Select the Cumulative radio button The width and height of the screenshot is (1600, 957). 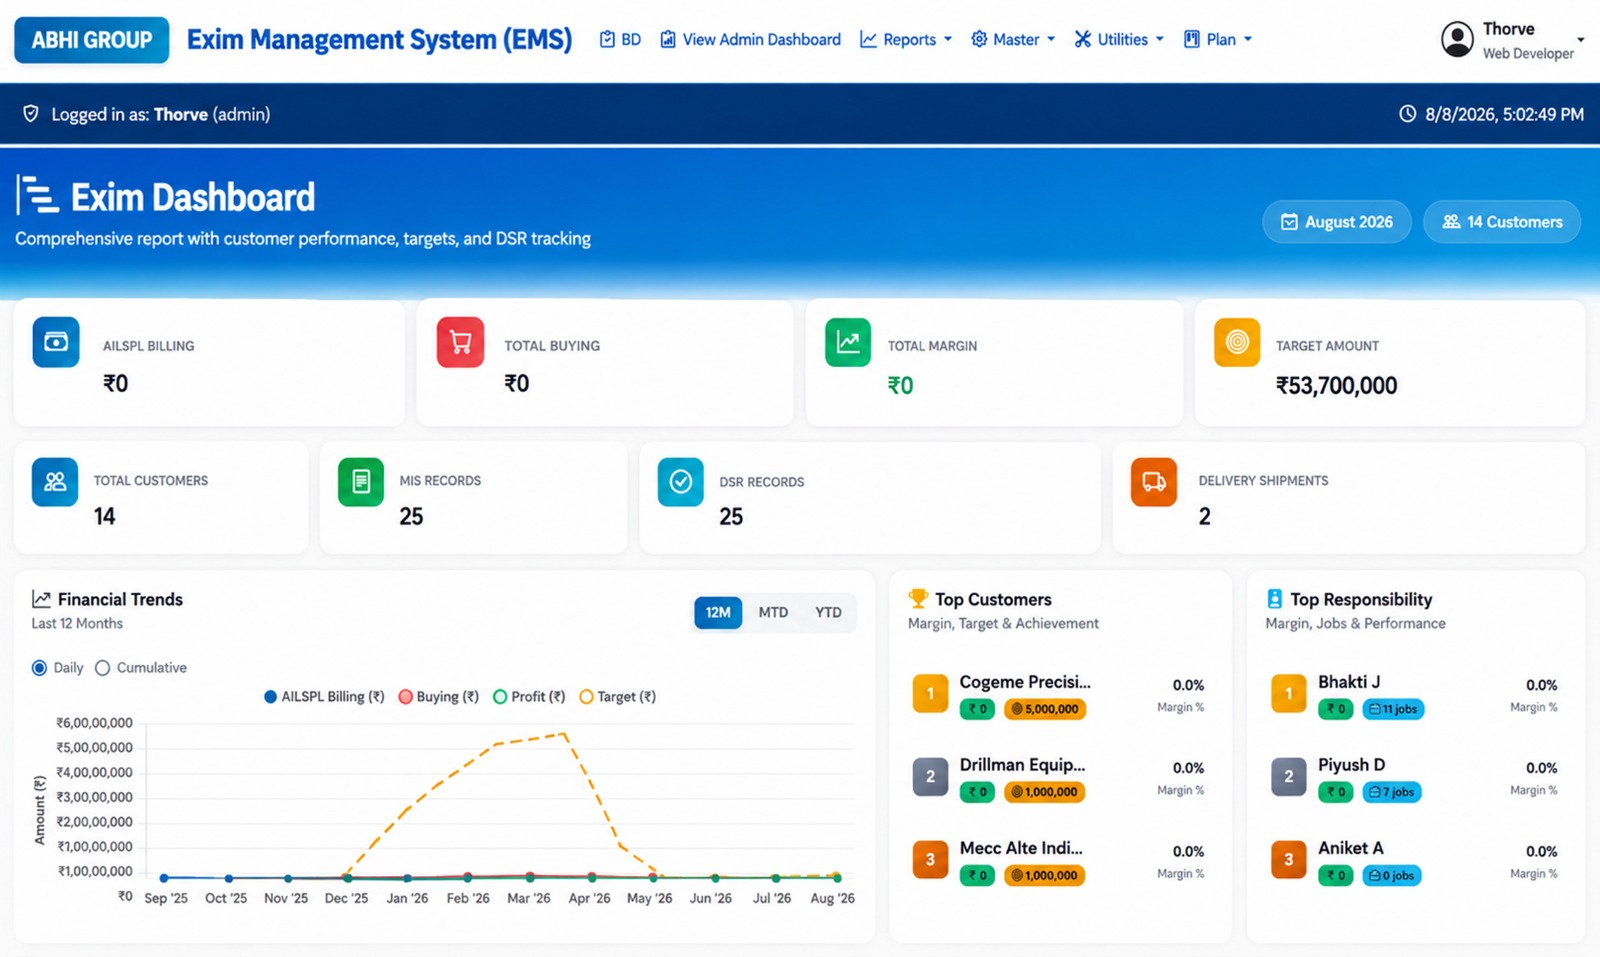[102, 668]
